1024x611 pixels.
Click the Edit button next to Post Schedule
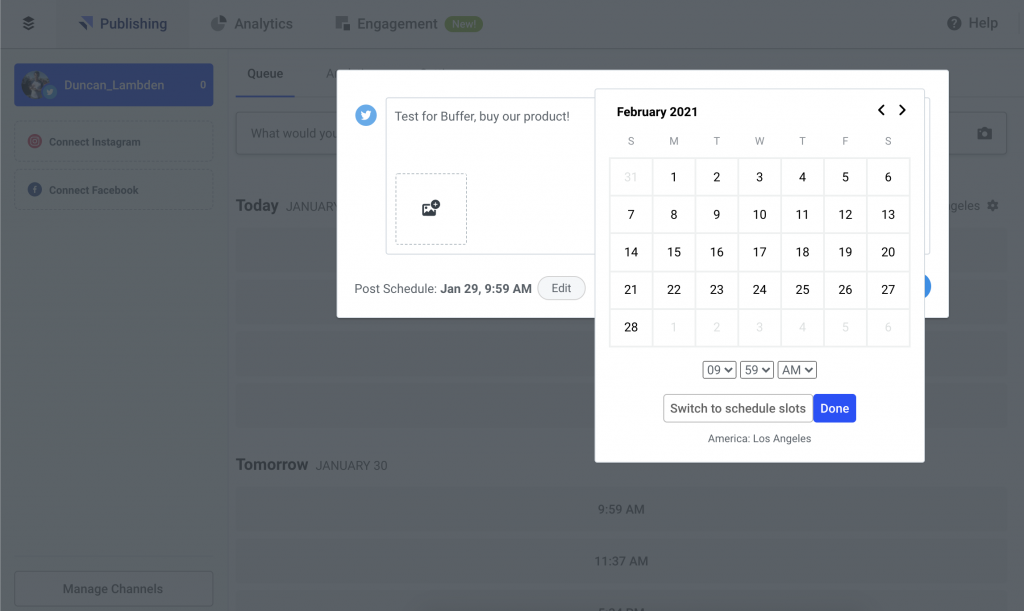[x=561, y=288]
